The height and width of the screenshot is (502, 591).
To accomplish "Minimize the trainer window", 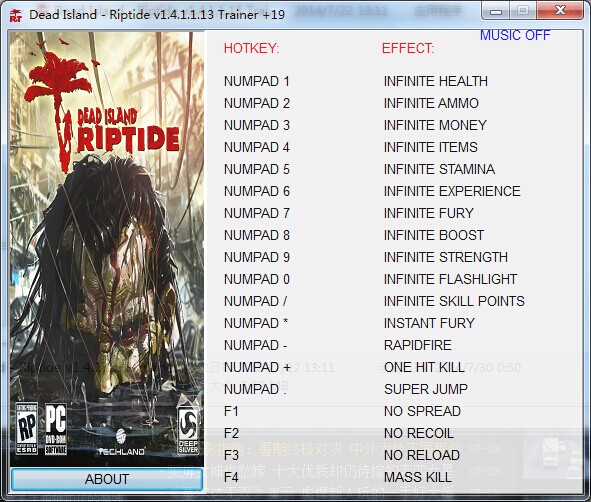I will click(x=496, y=11).
